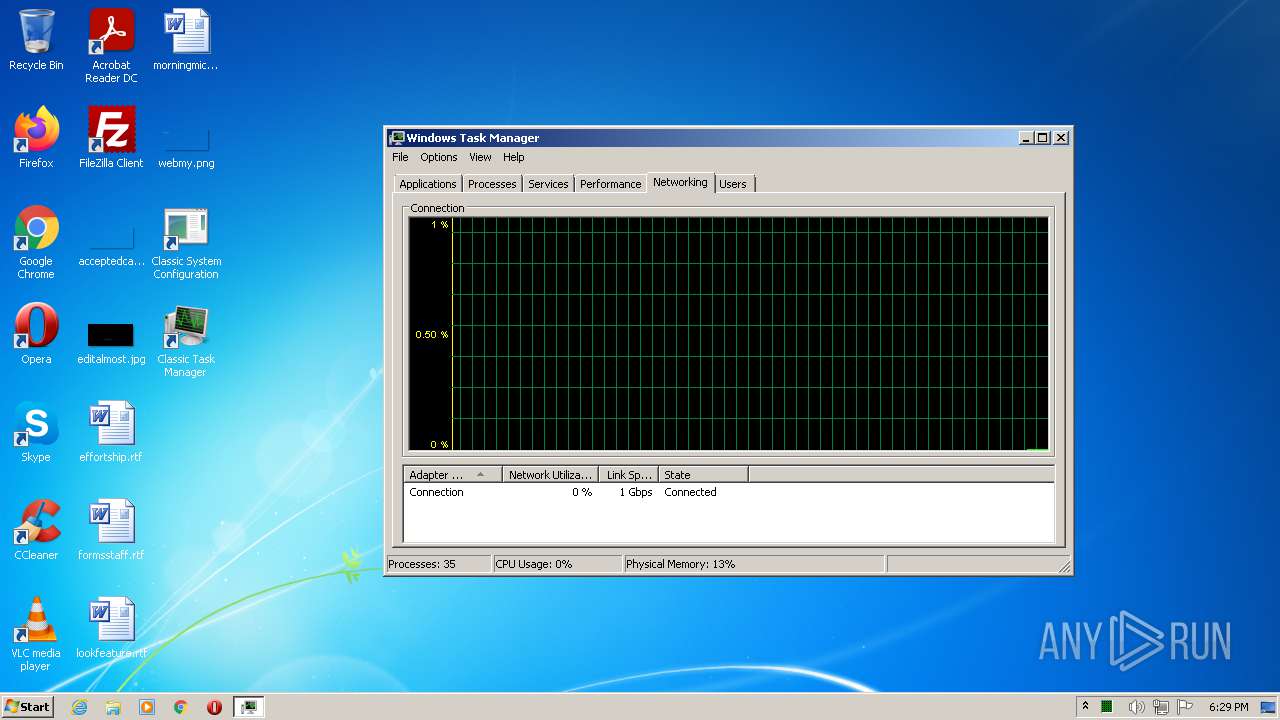
Task: Open the View menu
Action: click(x=480, y=157)
